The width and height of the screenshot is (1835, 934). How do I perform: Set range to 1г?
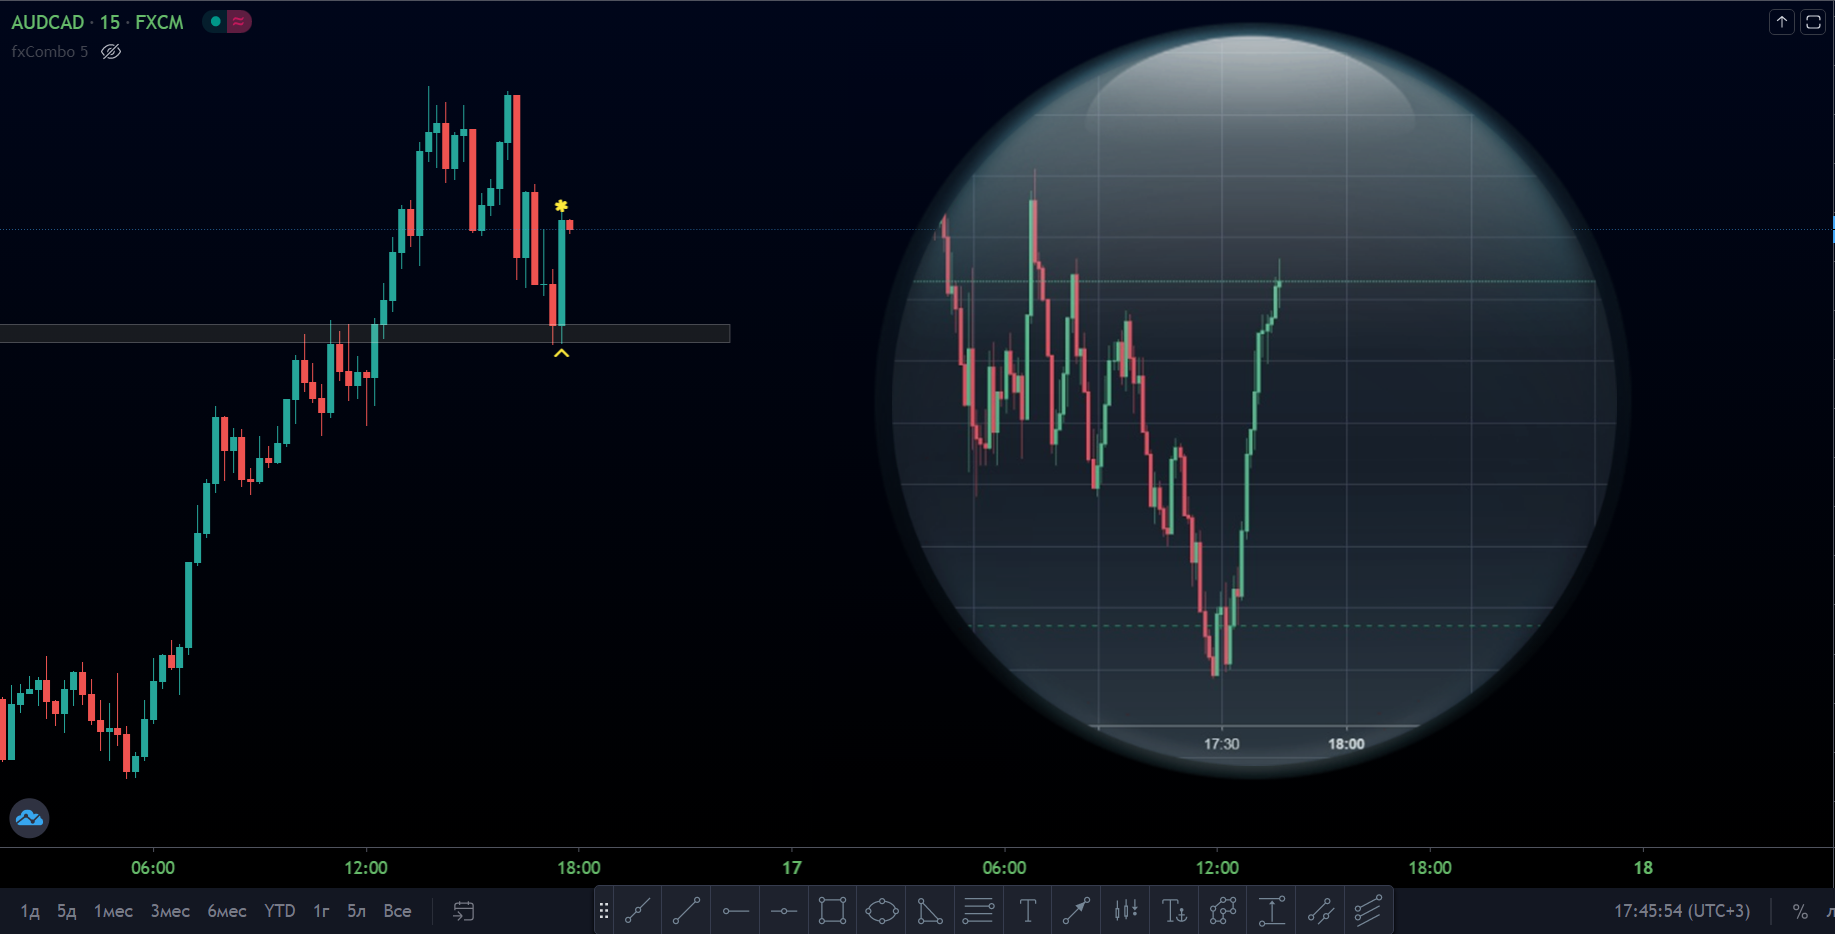[321, 911]
